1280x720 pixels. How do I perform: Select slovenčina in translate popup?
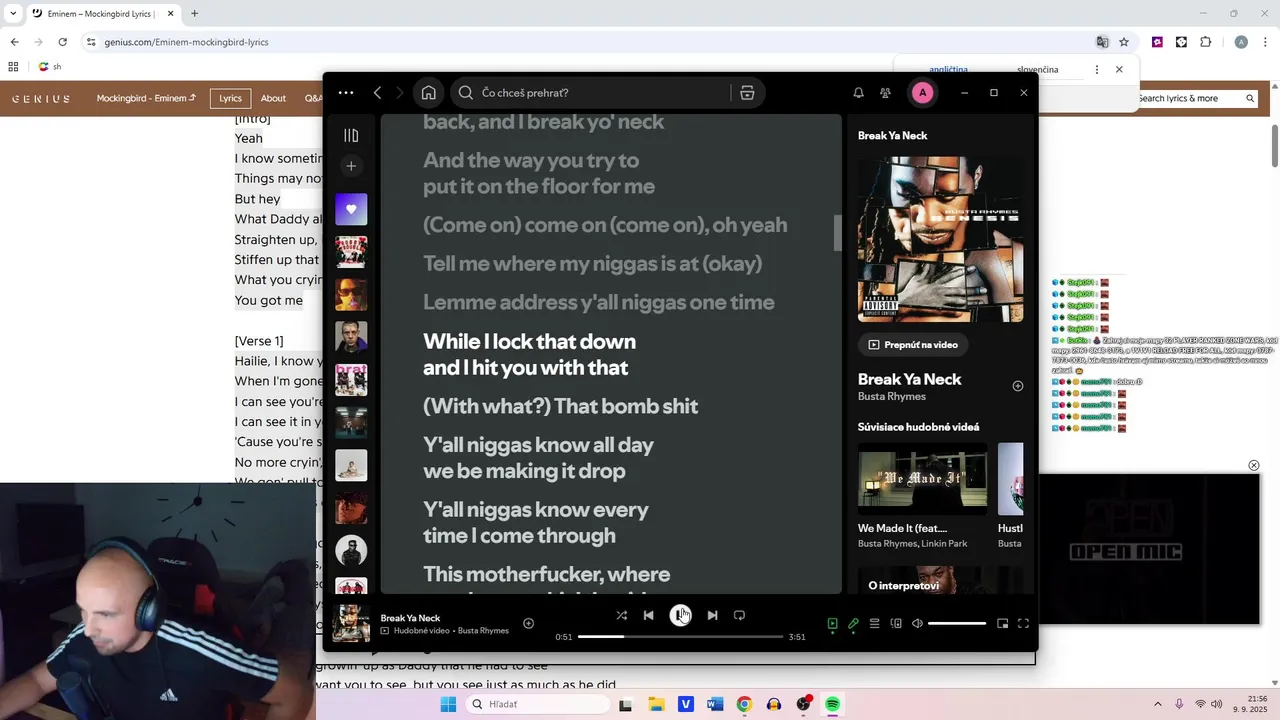click(1037, 69)
